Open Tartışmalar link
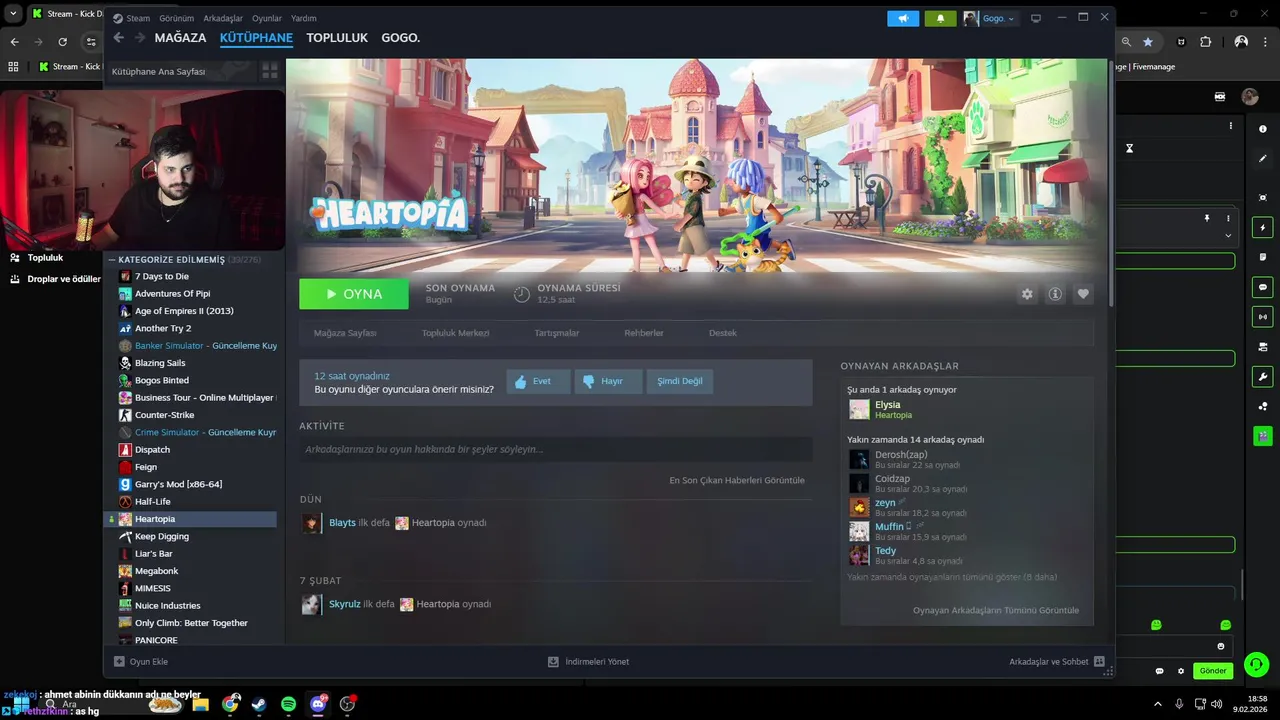 click(557, 333)
